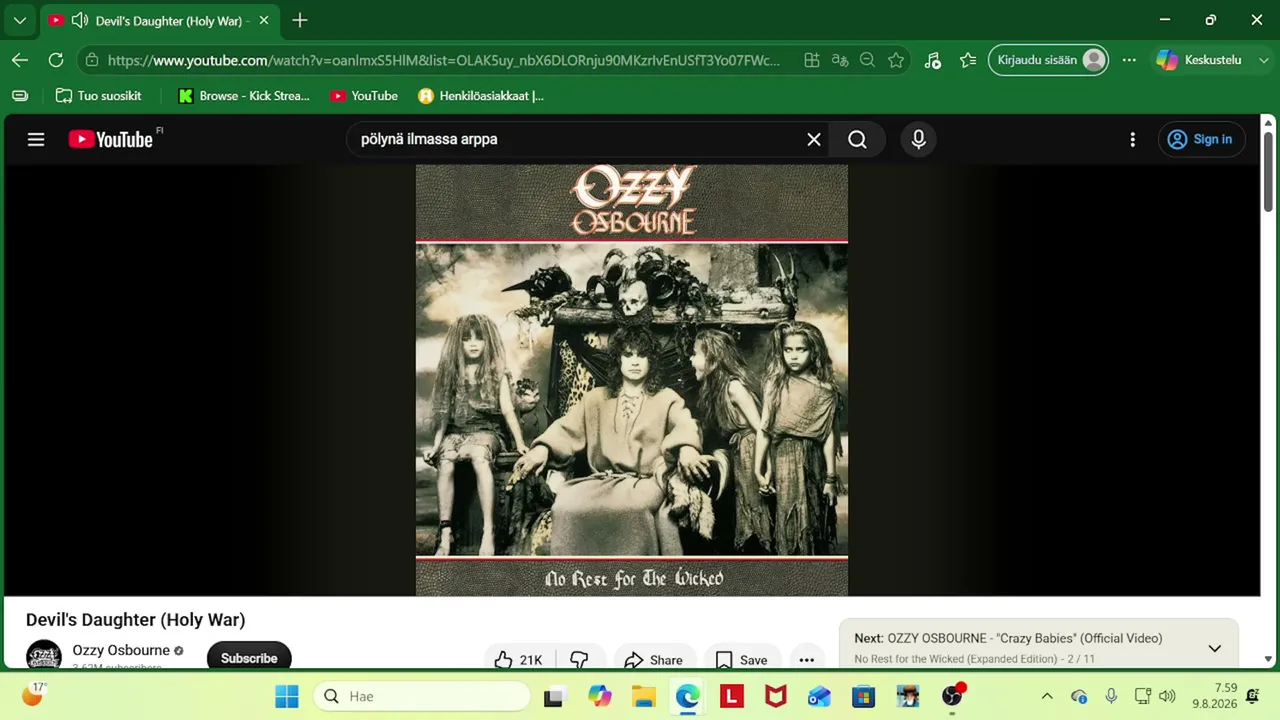The image size is (1280, 720).
Task: Add this page to favorites with the star
Action: pos(896,60)
